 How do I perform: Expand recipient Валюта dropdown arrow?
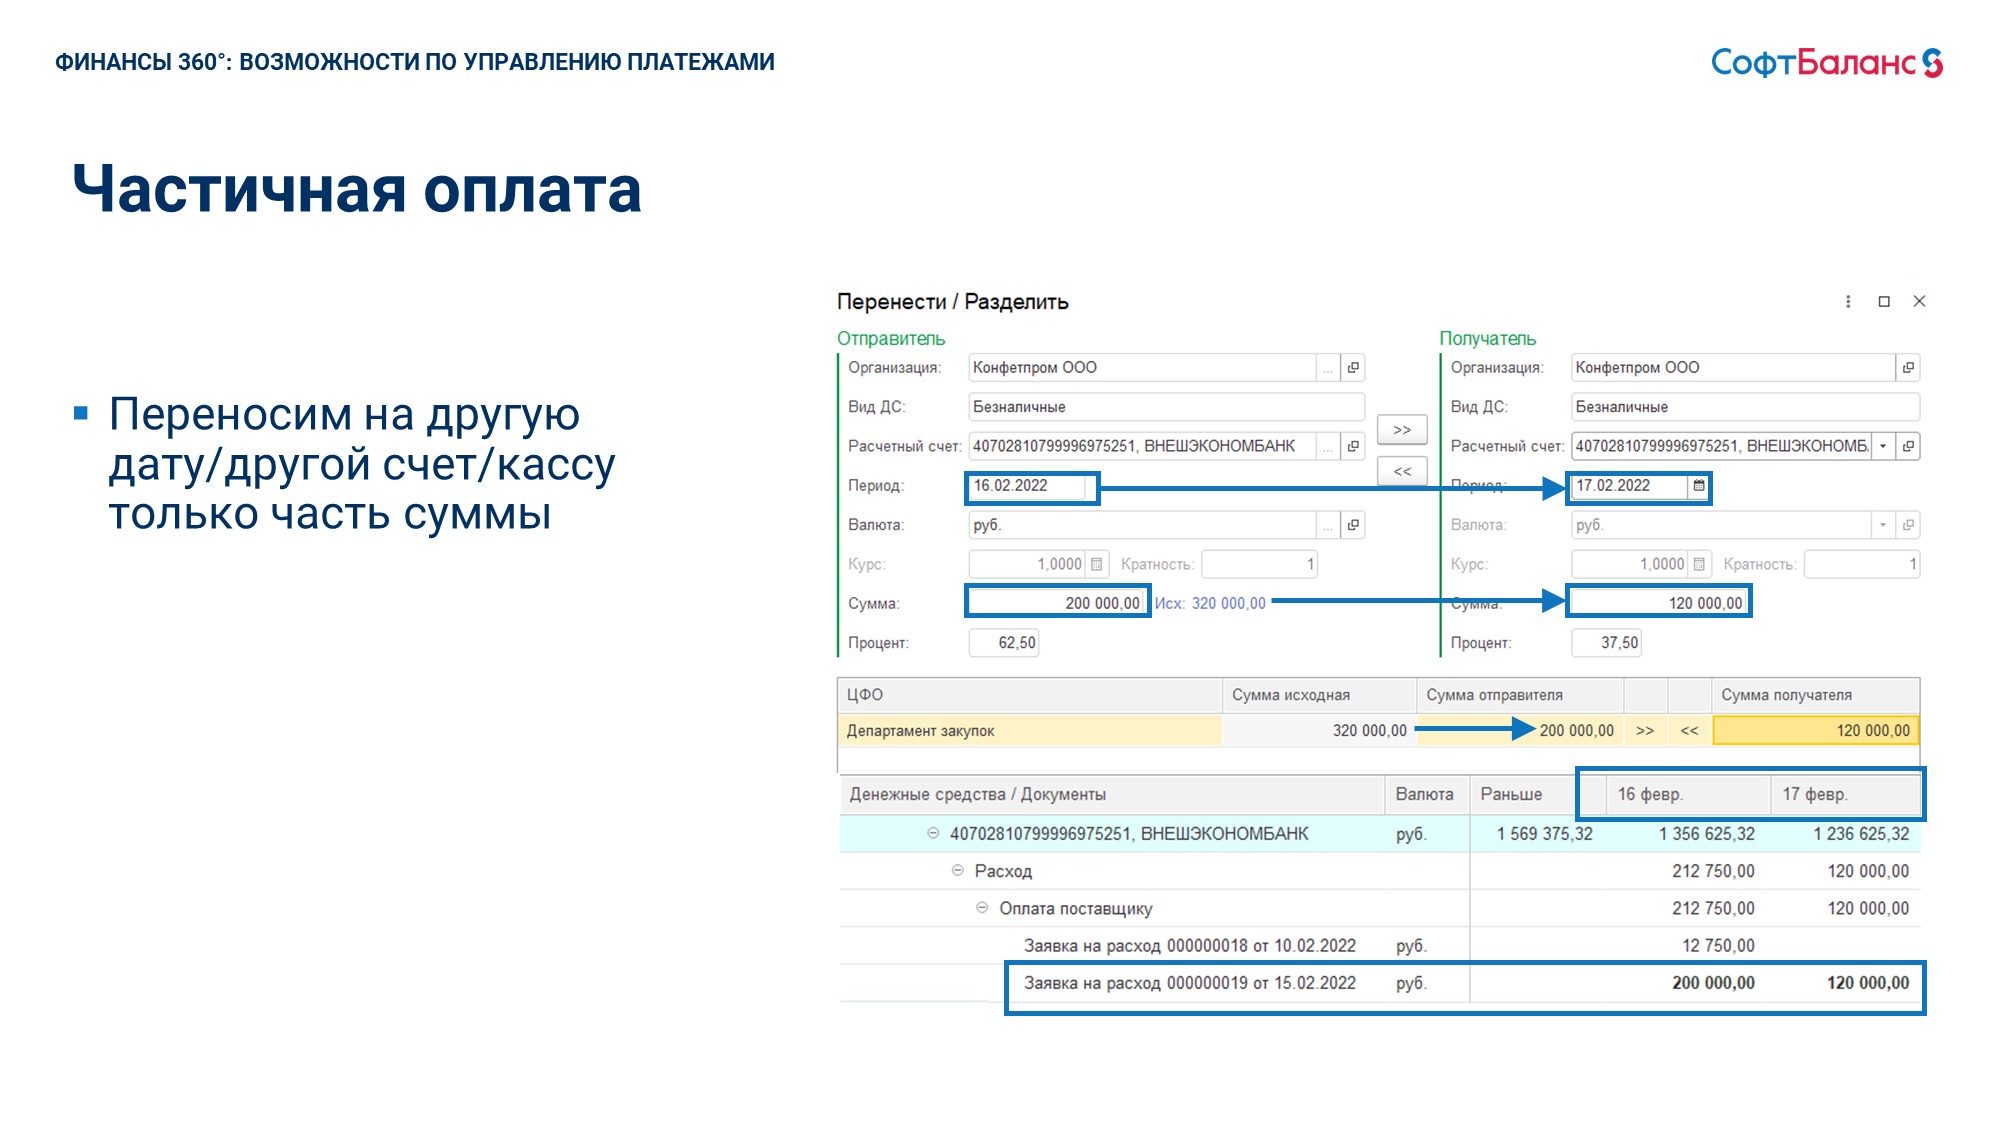(1883, 525)
